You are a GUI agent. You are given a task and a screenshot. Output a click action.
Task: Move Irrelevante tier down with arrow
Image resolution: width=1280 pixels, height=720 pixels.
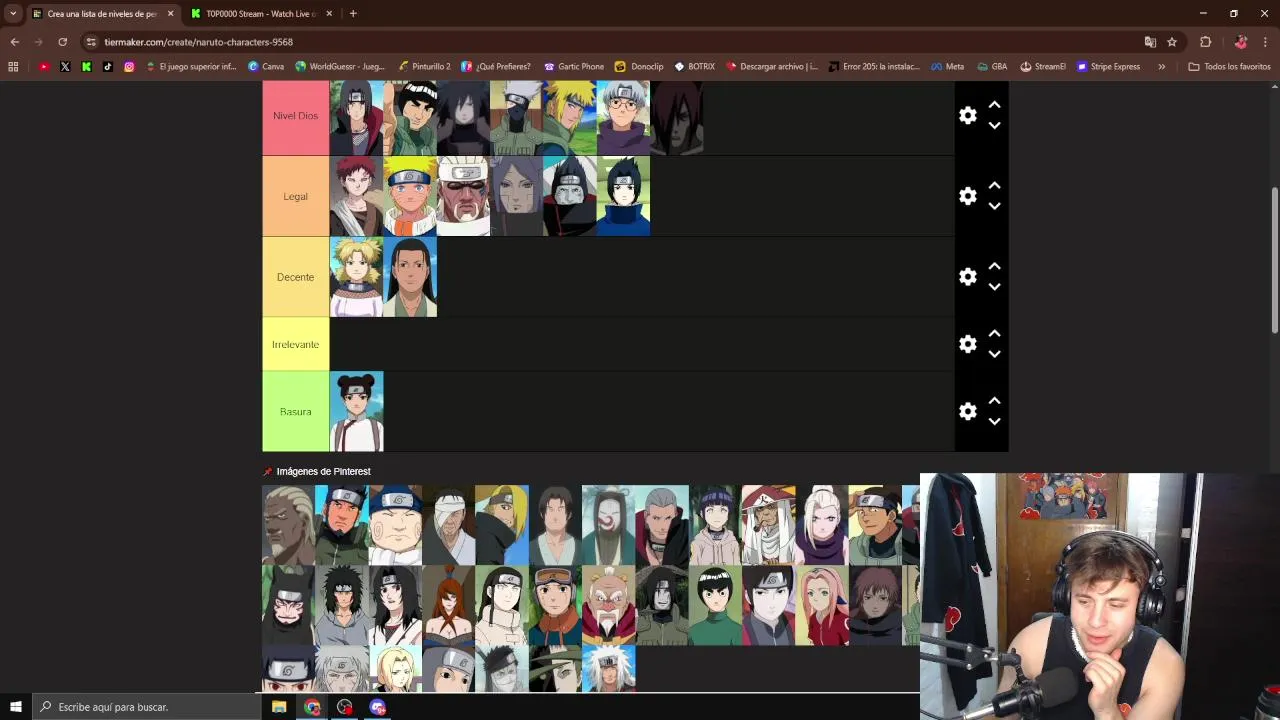point(994,355)
